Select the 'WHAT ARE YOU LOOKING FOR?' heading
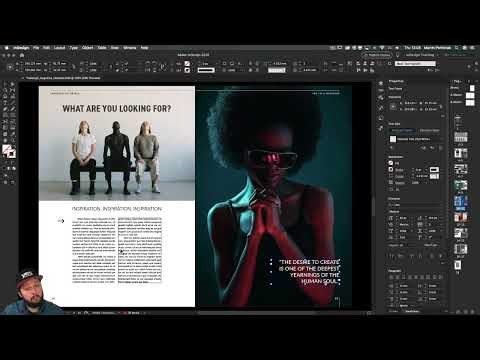Screen dimensions: 480x360 coord(117,109)
